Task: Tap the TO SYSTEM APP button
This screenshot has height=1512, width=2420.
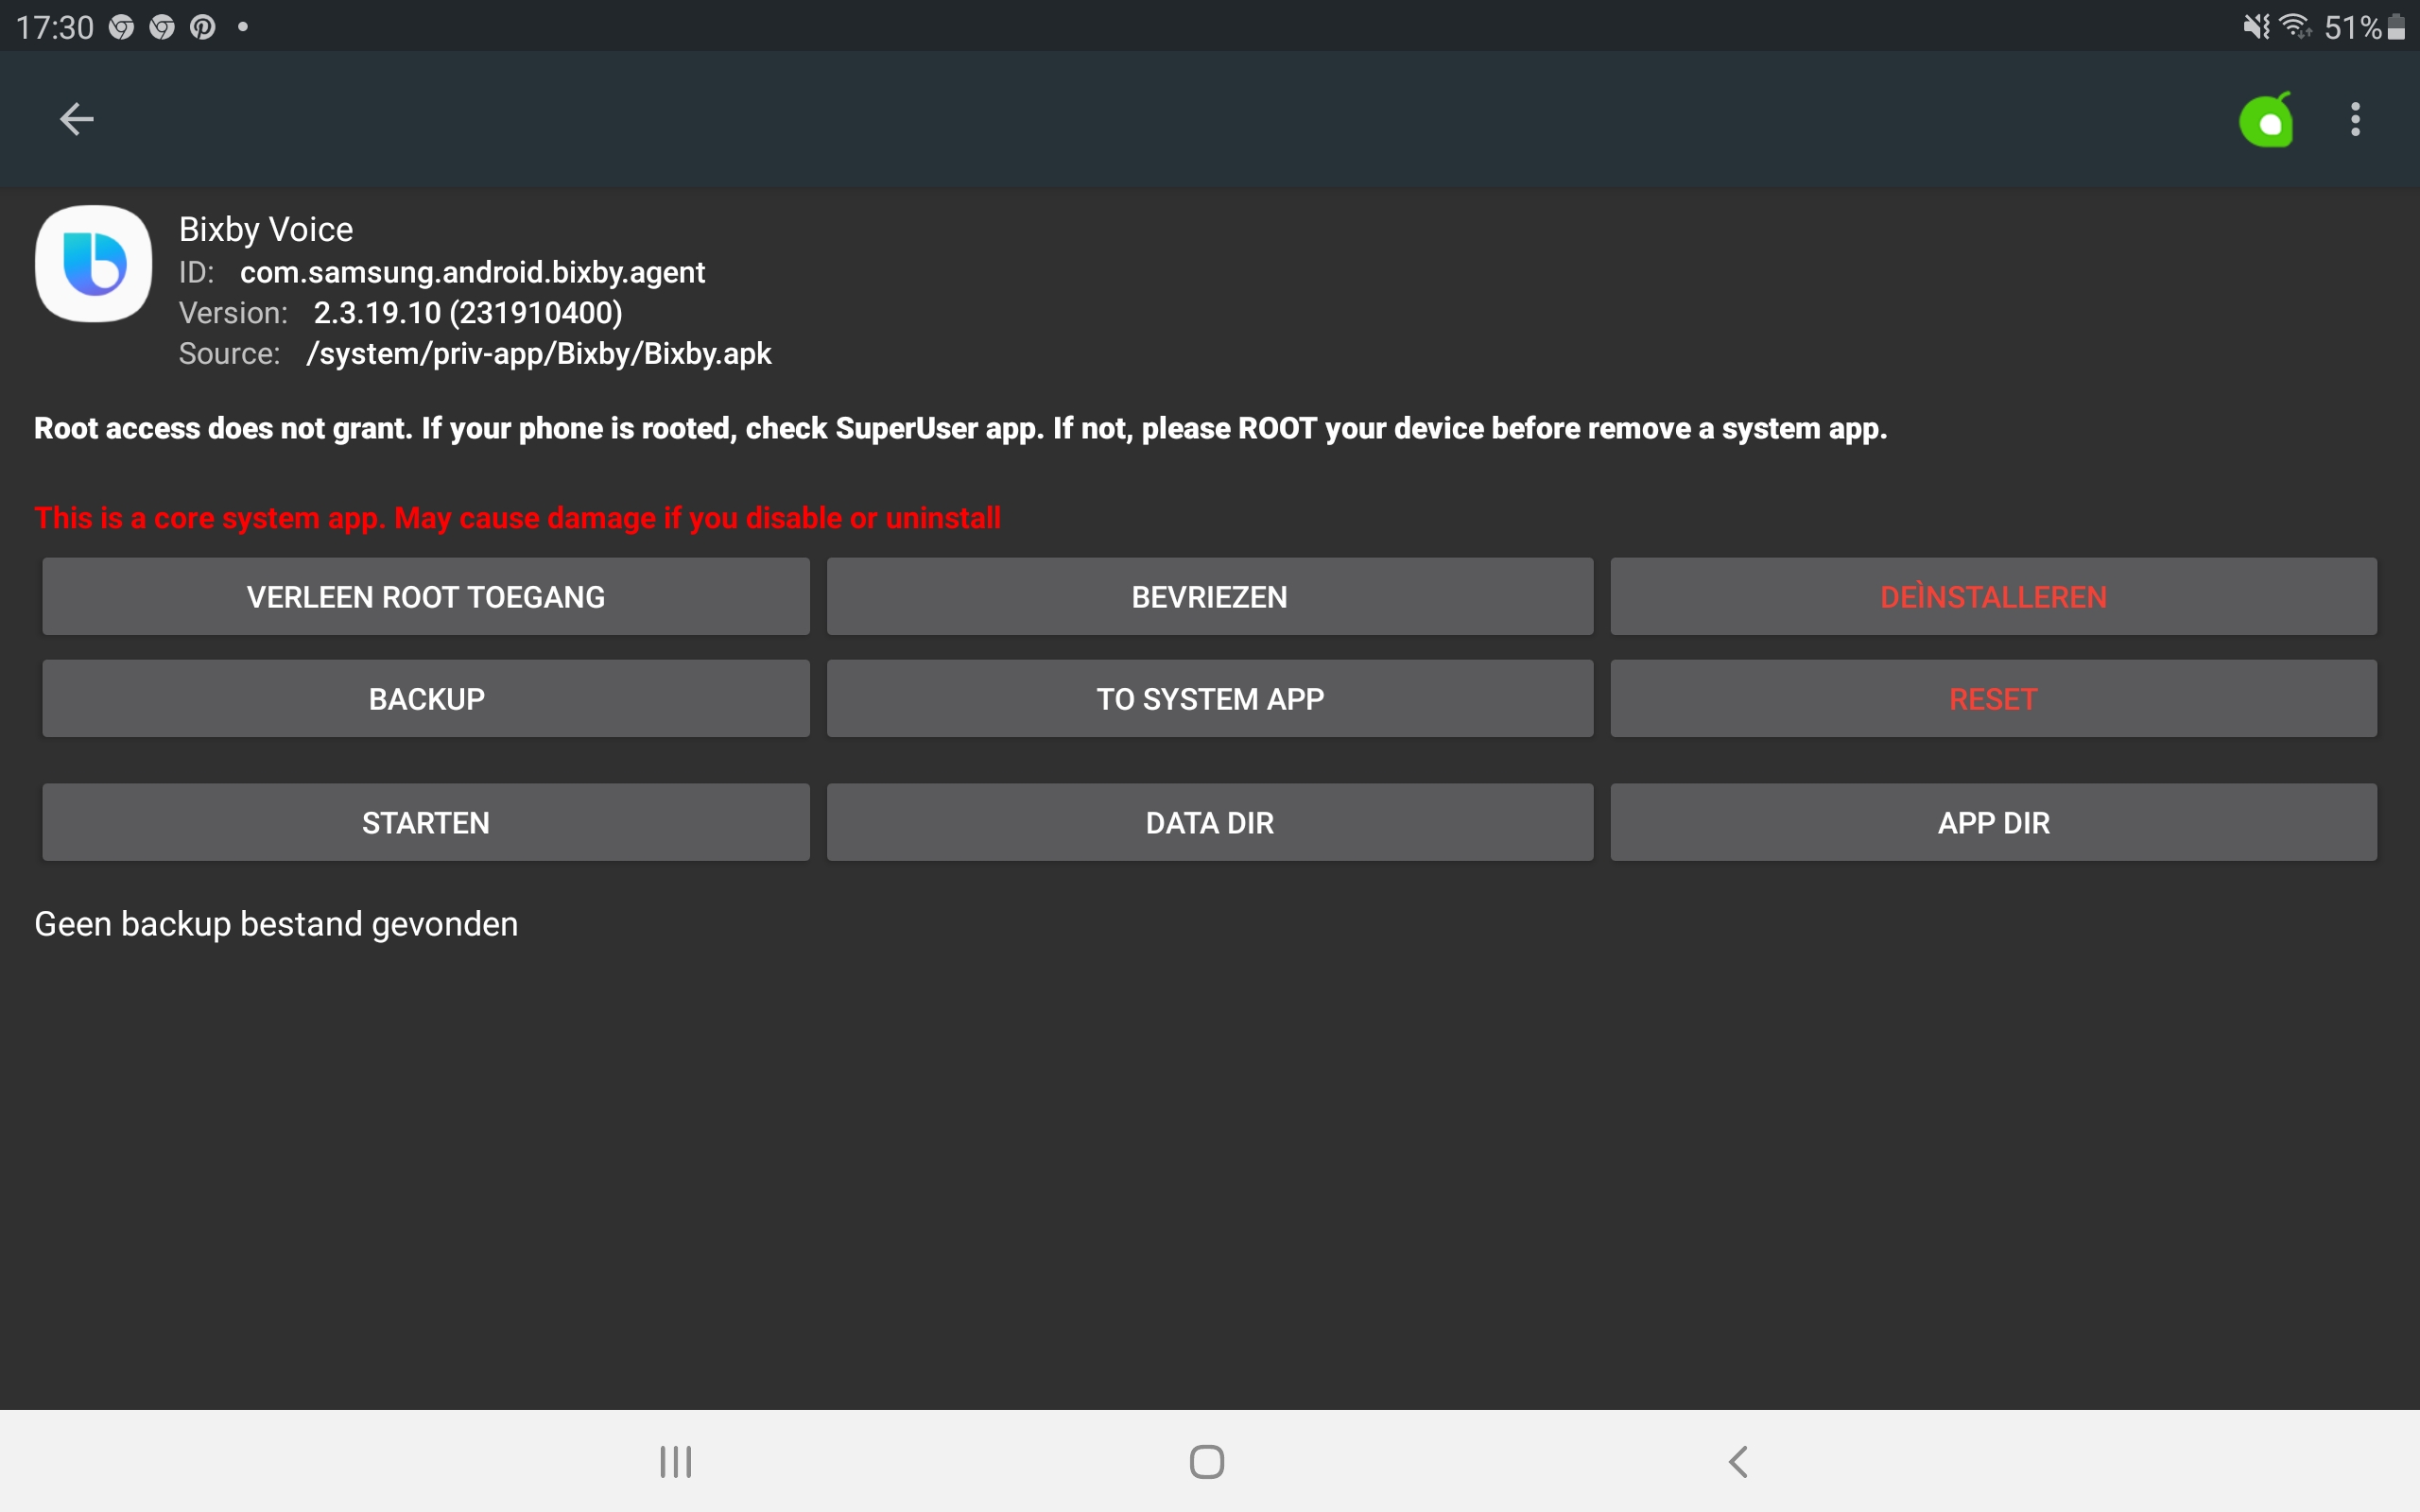Action: tap(1210, 699)
